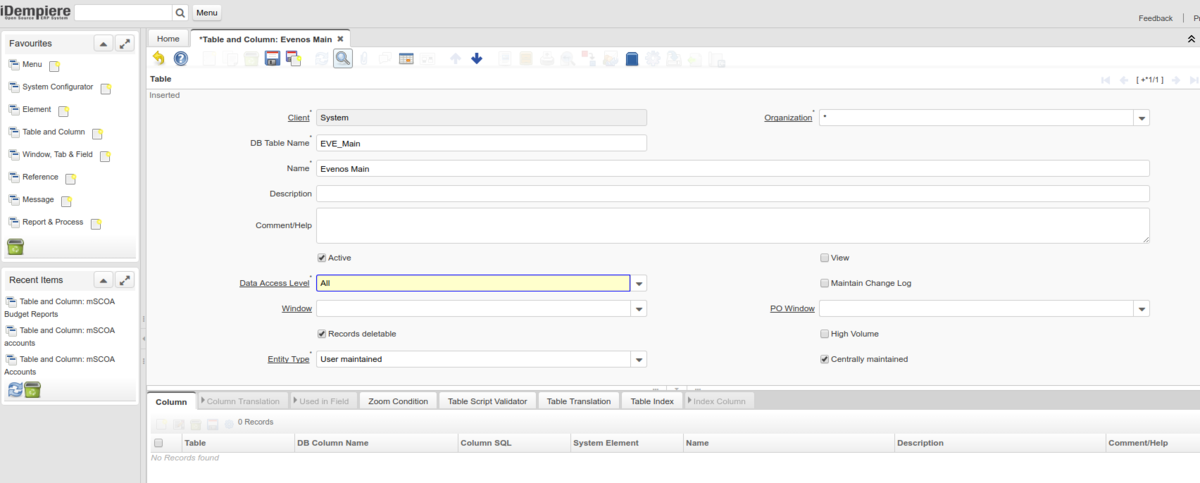This screenshot has width=1200, height=483.
Task: Open the Data Access Level dropdown
Action: pyautogui.click(x=639, y=283)
